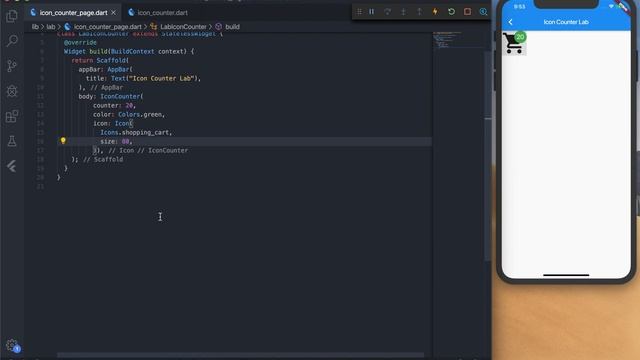640x360 pixels.
Task: Trigger Flutter hot reload lightning icon
Action: [435, 12]
